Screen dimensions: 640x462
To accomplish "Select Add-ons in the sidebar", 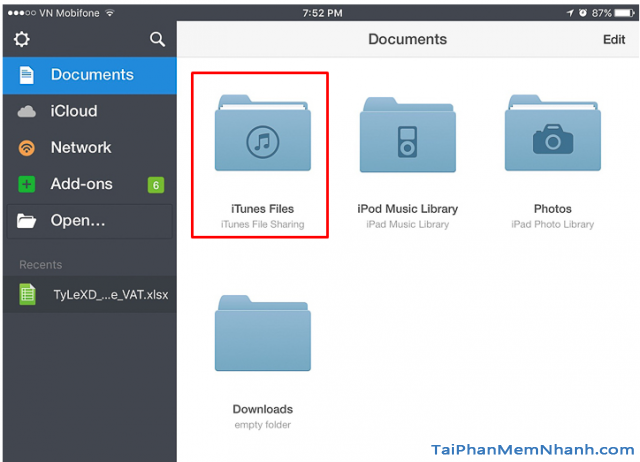I will click(x=90, y=184).
